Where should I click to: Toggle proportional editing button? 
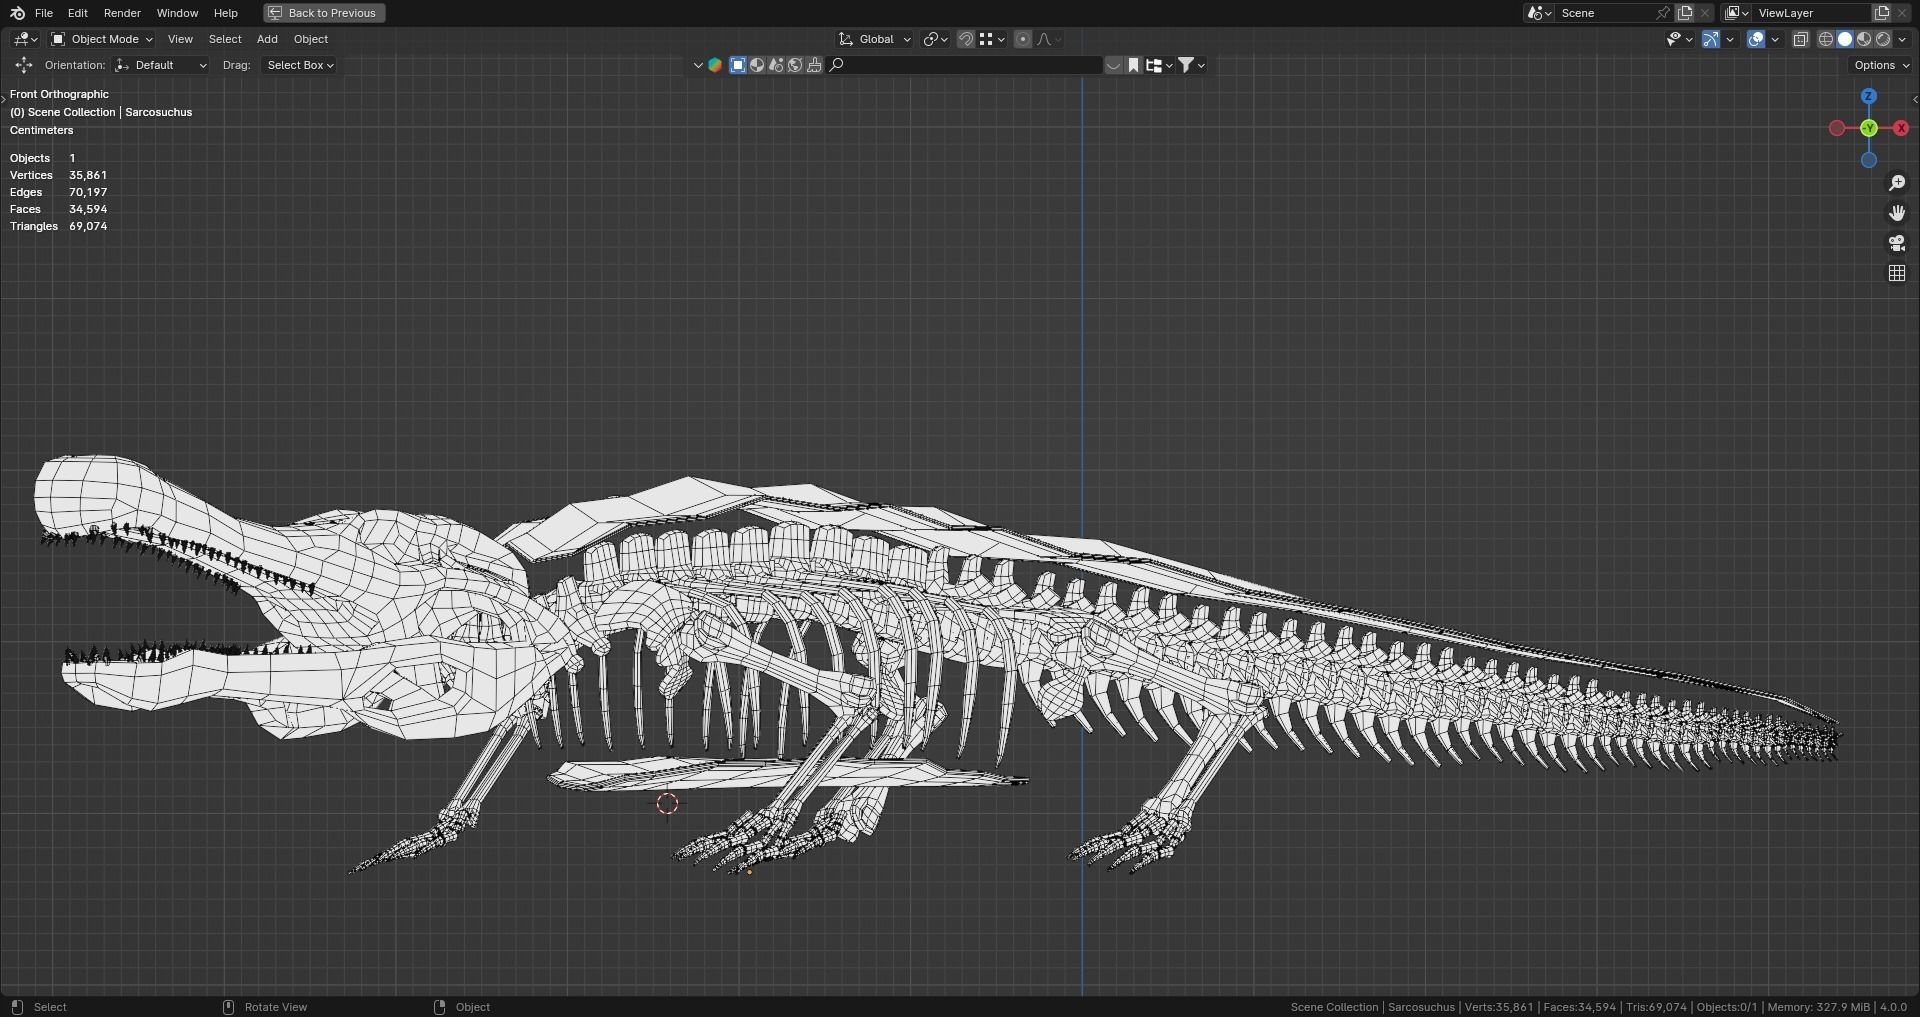click(x=1022, y=39)
